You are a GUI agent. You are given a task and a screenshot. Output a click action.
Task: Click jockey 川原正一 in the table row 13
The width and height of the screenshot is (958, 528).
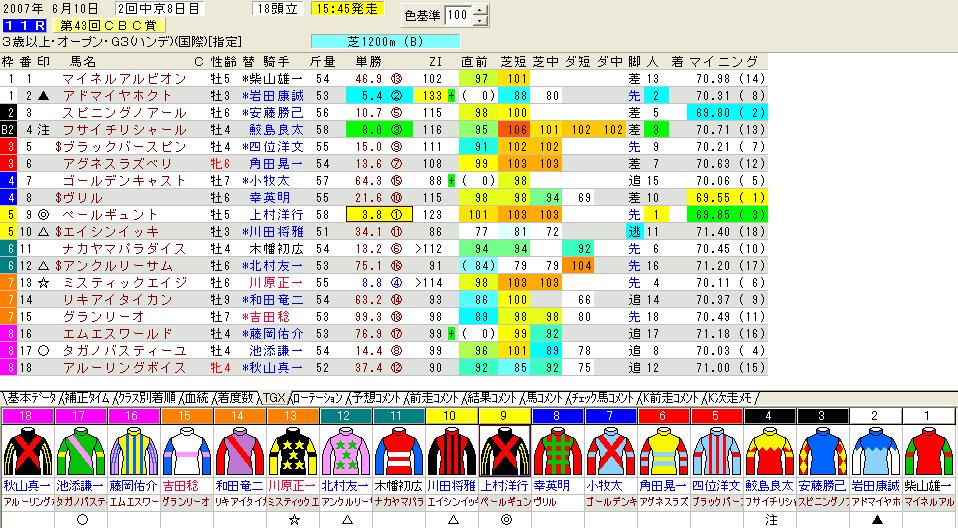[276, 283]
